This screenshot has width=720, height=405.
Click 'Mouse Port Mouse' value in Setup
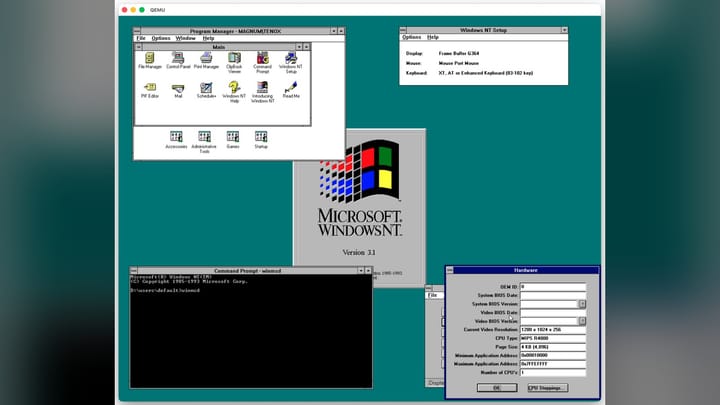pyautogui.click(x=458, y=63)
